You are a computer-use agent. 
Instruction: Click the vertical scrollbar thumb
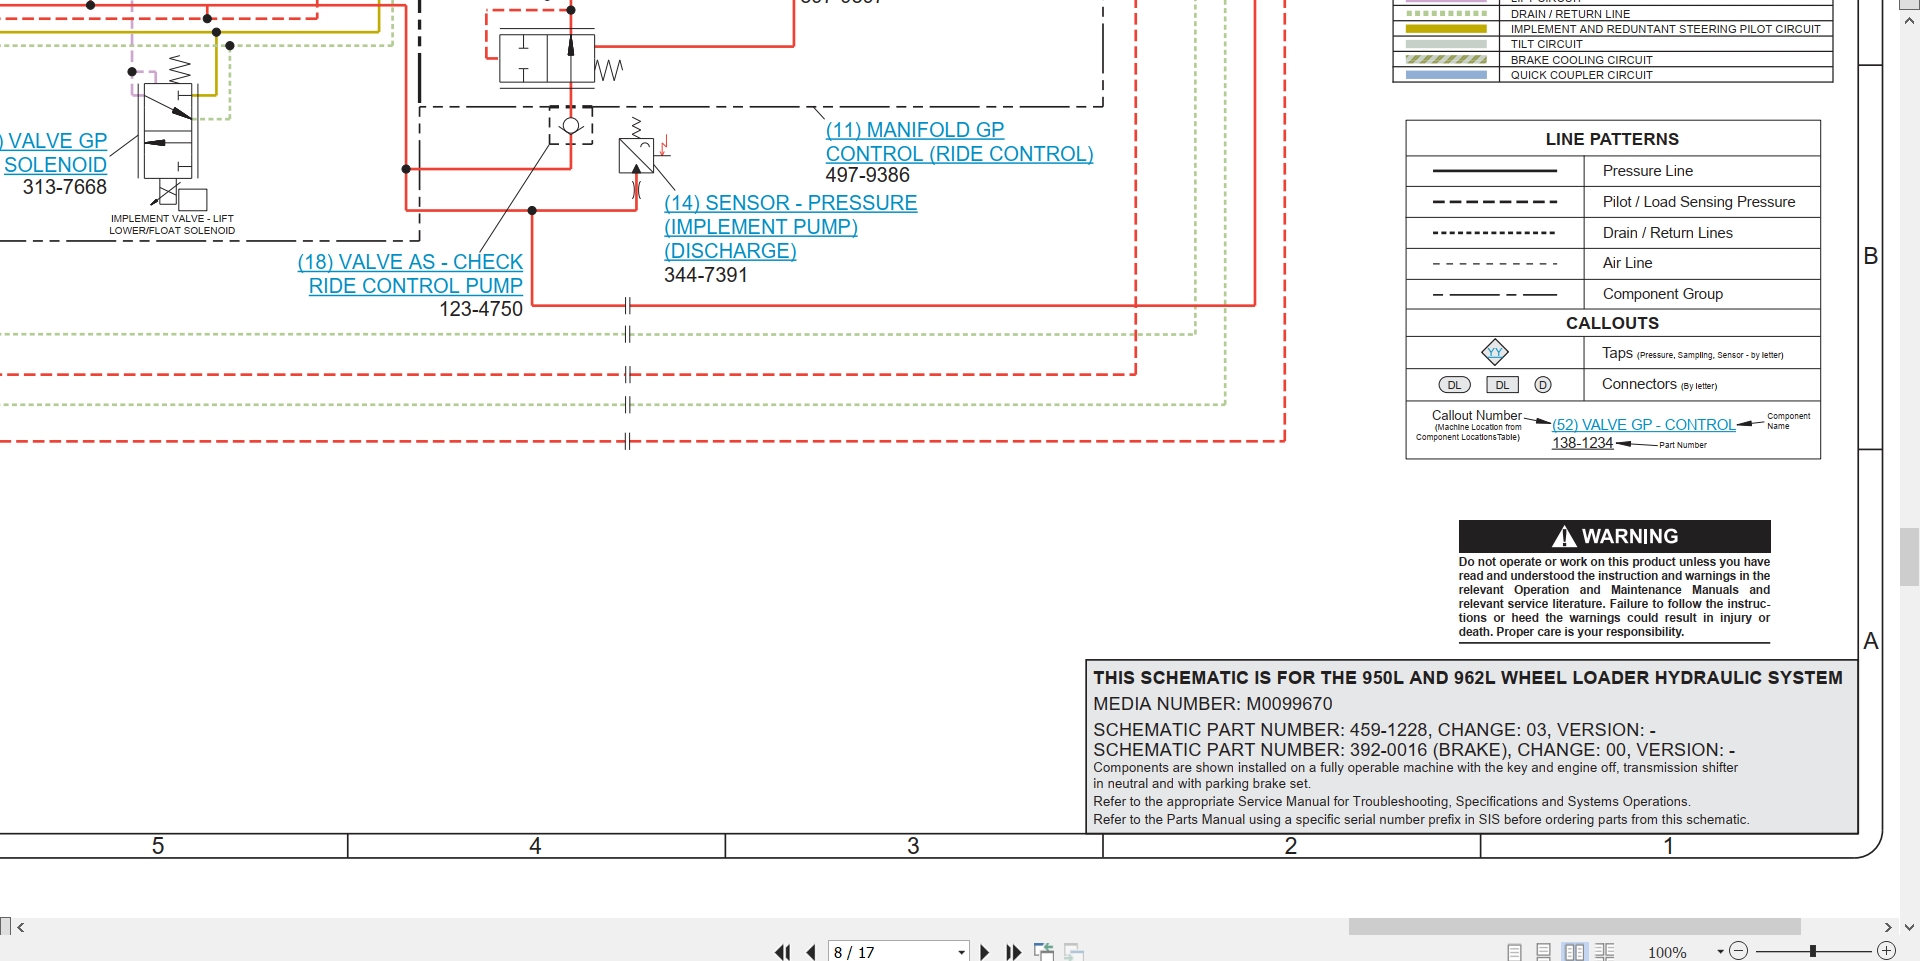coord(1909,557)
